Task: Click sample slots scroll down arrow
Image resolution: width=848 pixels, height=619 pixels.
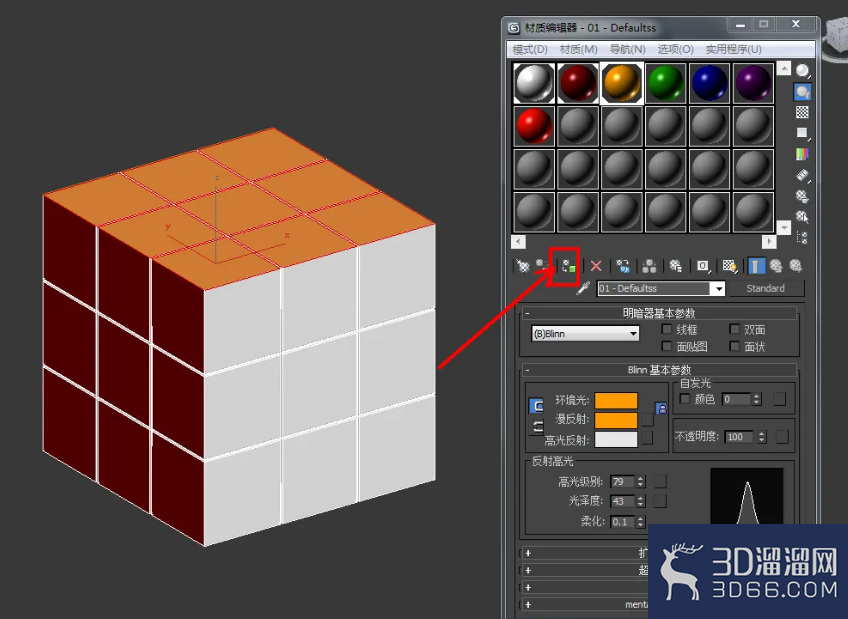Action: tap(784, 227)
